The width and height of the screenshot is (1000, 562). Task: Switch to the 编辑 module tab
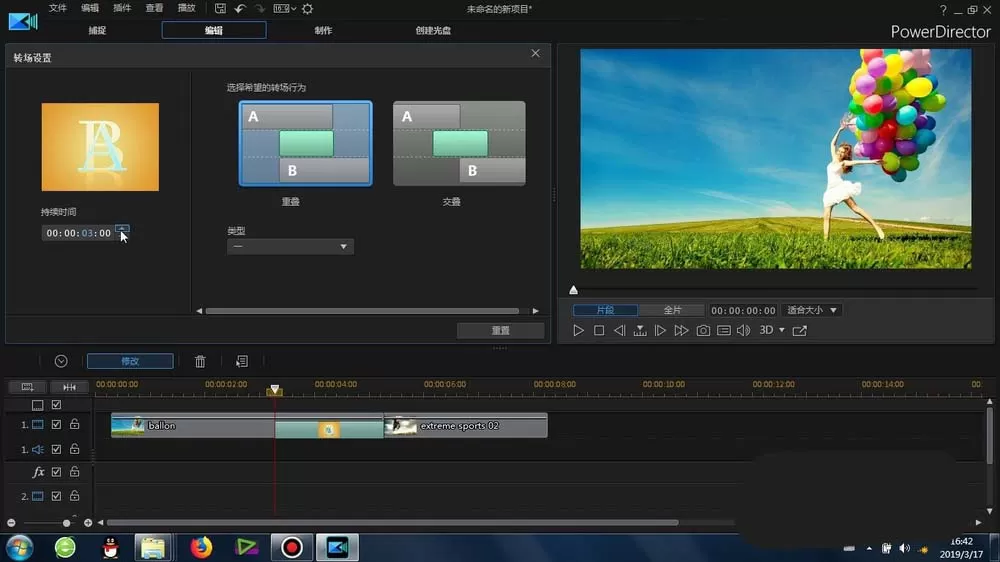tap(214, 30)
